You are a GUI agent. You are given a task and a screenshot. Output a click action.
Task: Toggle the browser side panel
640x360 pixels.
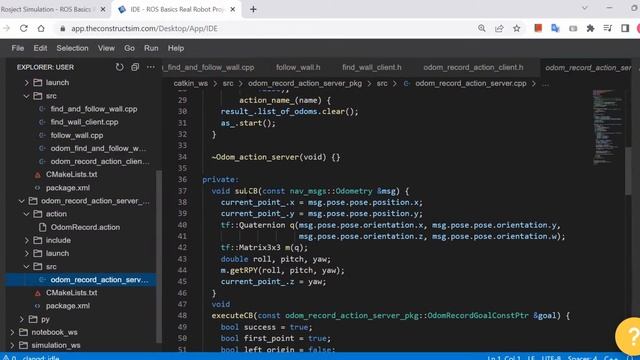point(625,28)
